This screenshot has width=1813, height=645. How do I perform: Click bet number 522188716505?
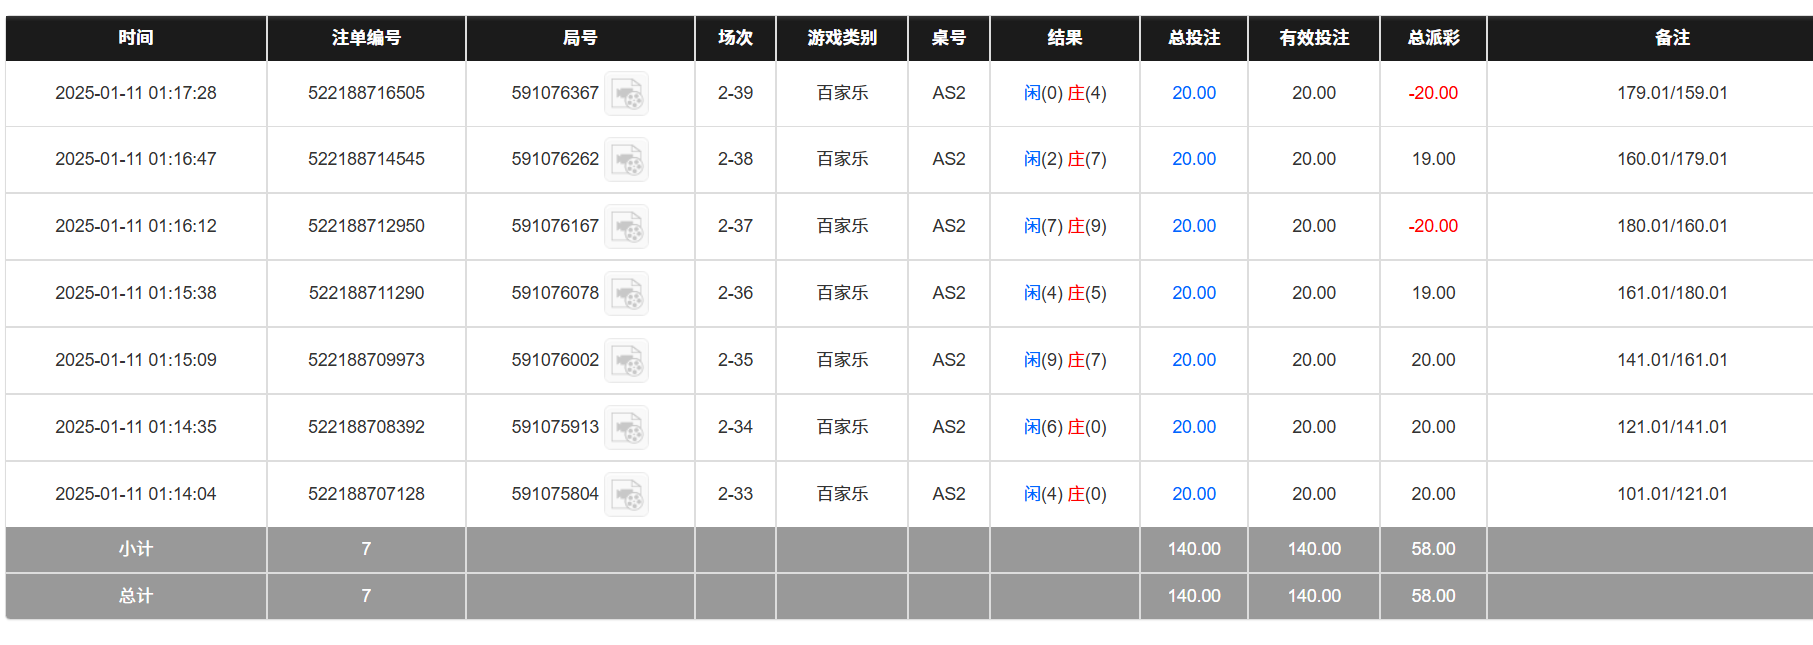pyautogui.click(x=366, y=93)
